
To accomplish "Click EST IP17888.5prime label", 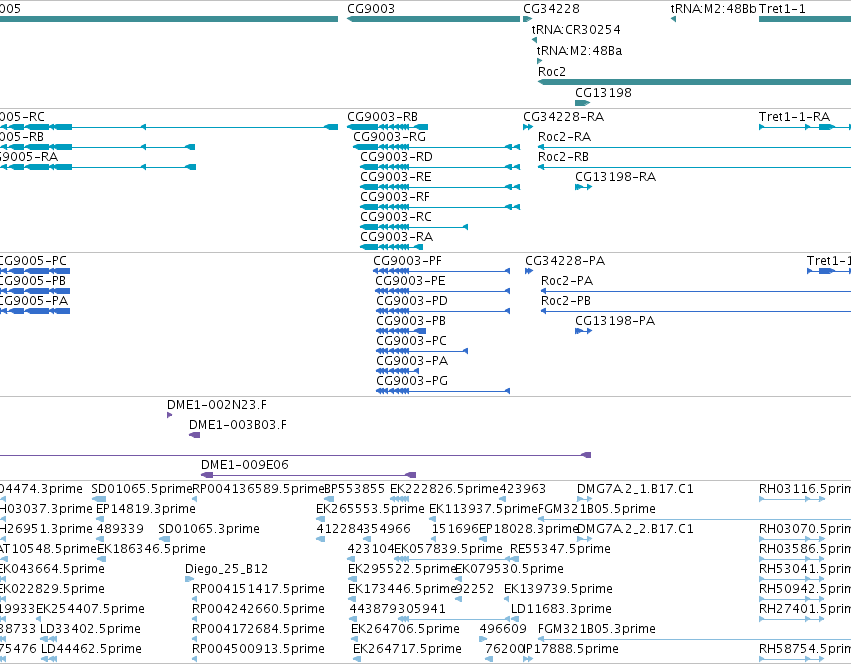I will pos(570,650).
